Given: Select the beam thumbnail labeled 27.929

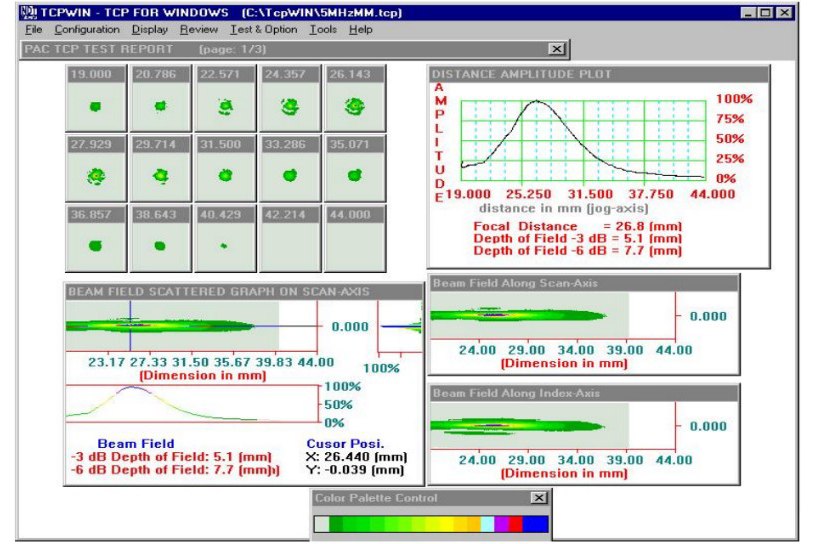Looking at the screenshot, I should pos(93,174).
